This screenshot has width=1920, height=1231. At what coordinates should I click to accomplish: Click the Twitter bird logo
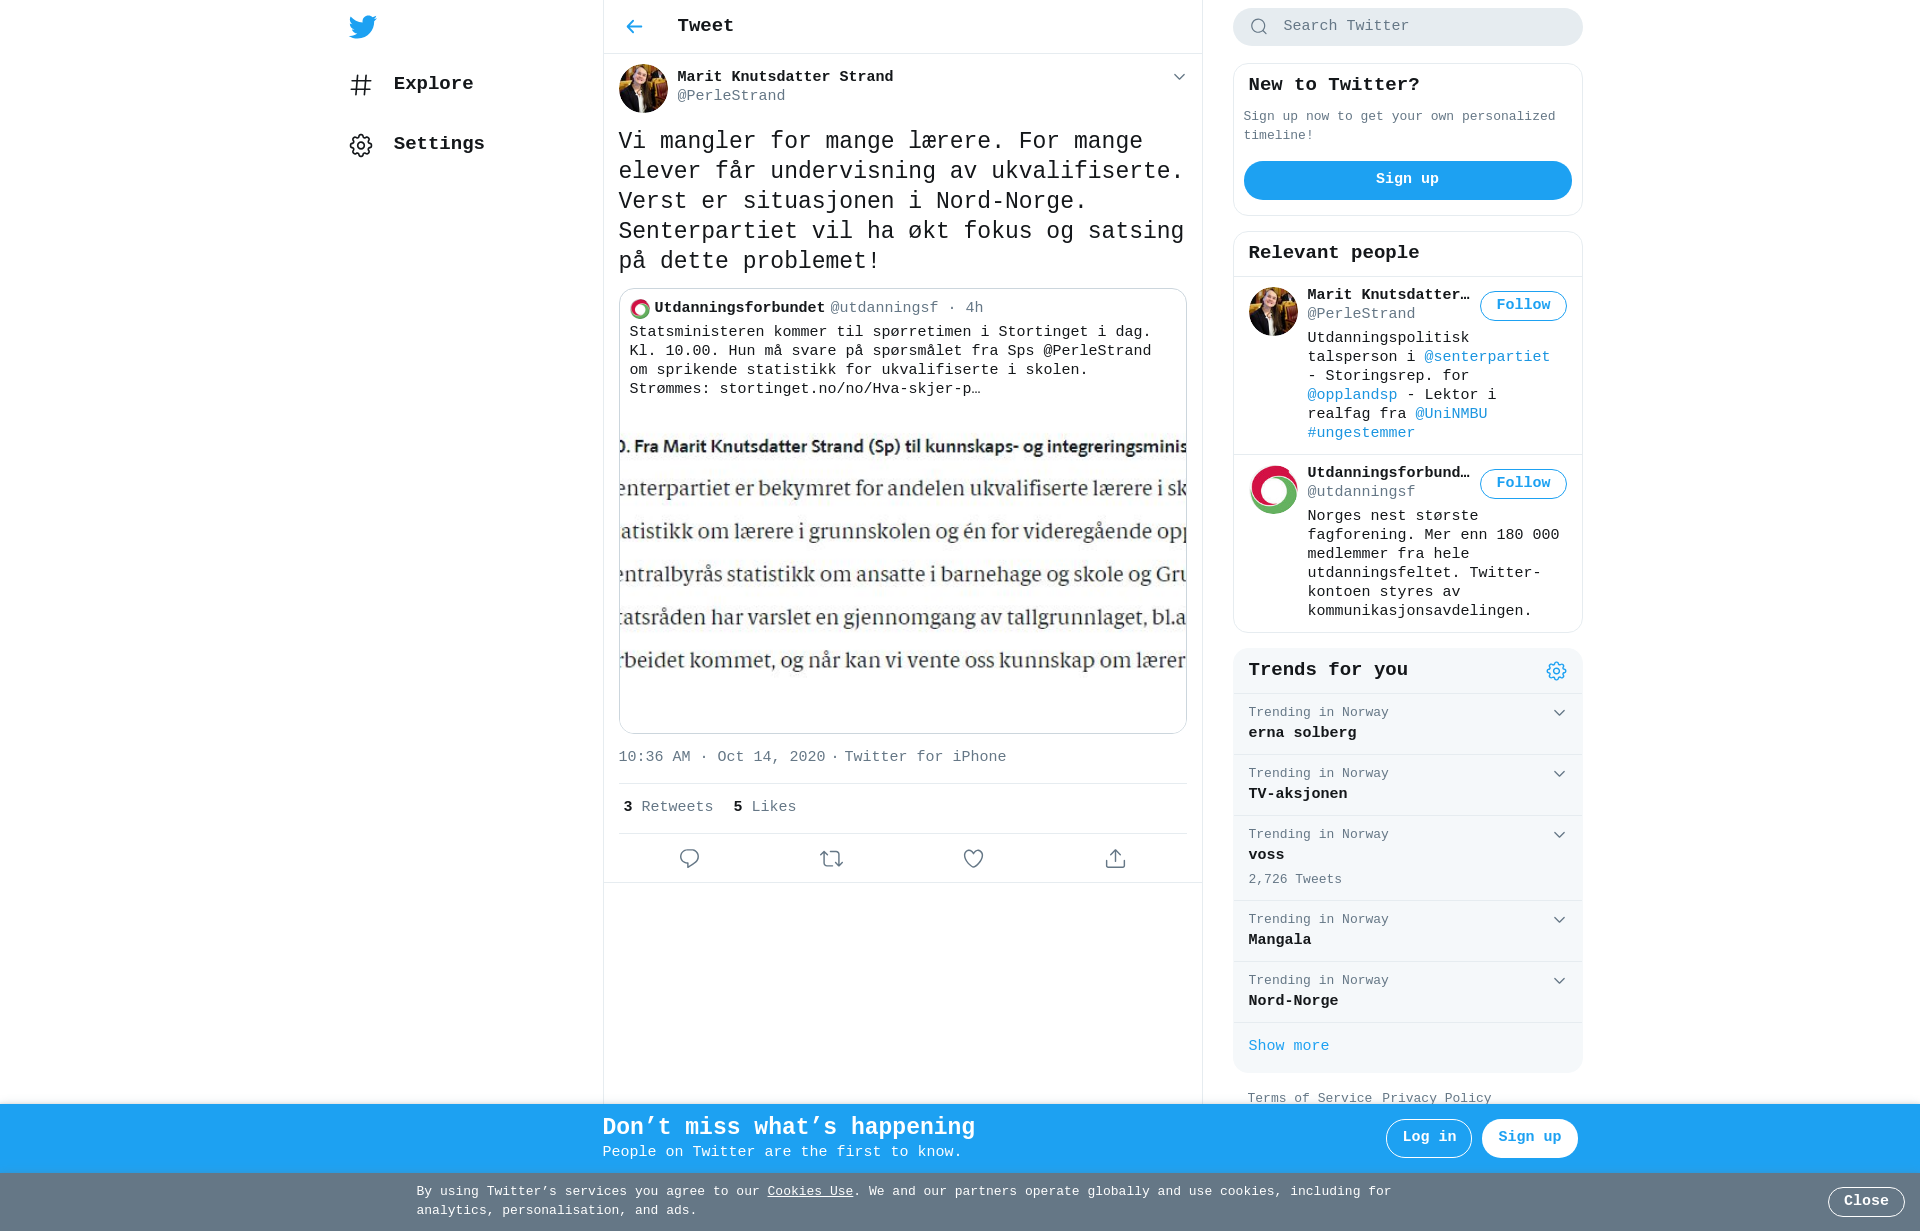363,26
